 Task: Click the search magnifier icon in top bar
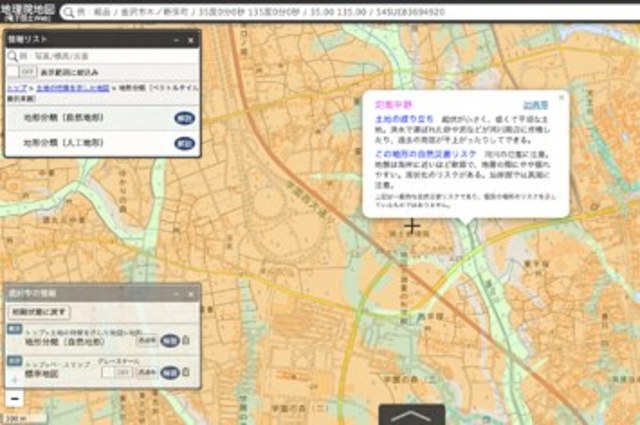67,12
